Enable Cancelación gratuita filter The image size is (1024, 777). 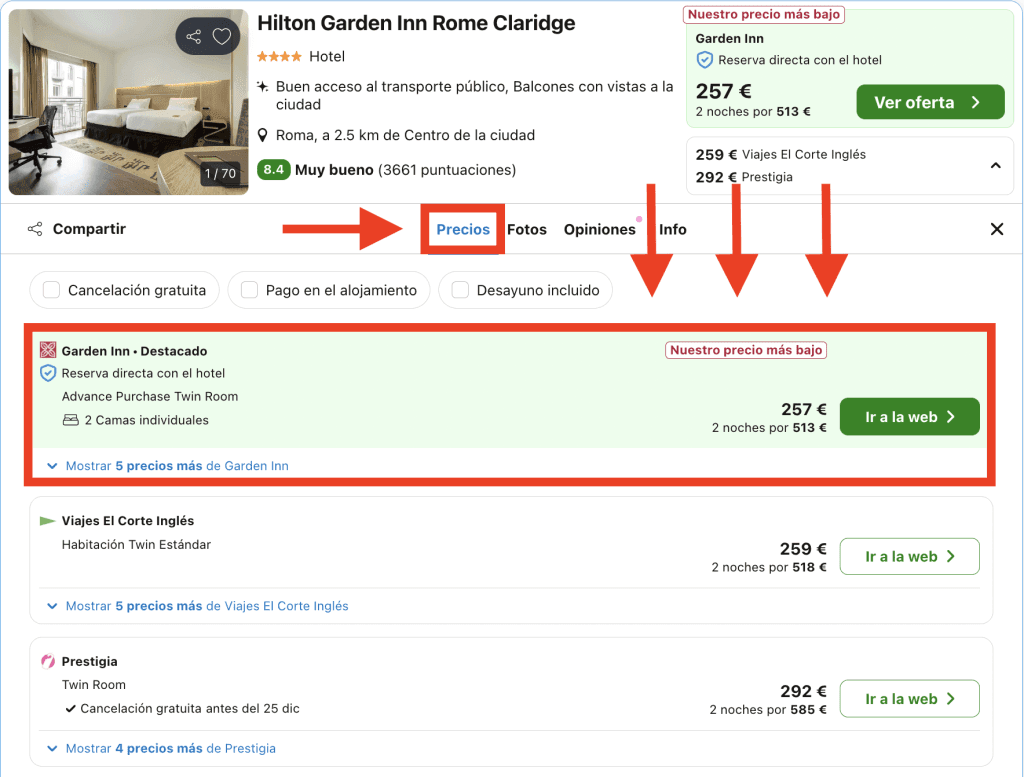52,290
